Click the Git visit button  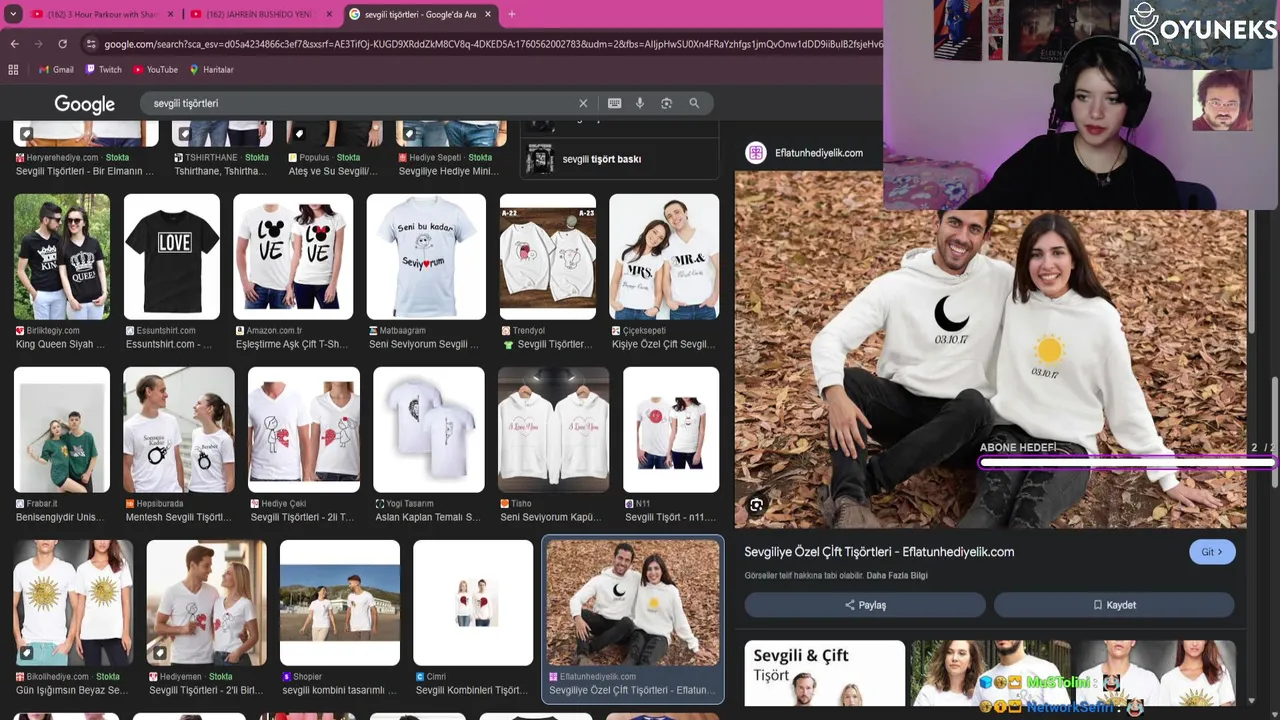point(1212,552)
